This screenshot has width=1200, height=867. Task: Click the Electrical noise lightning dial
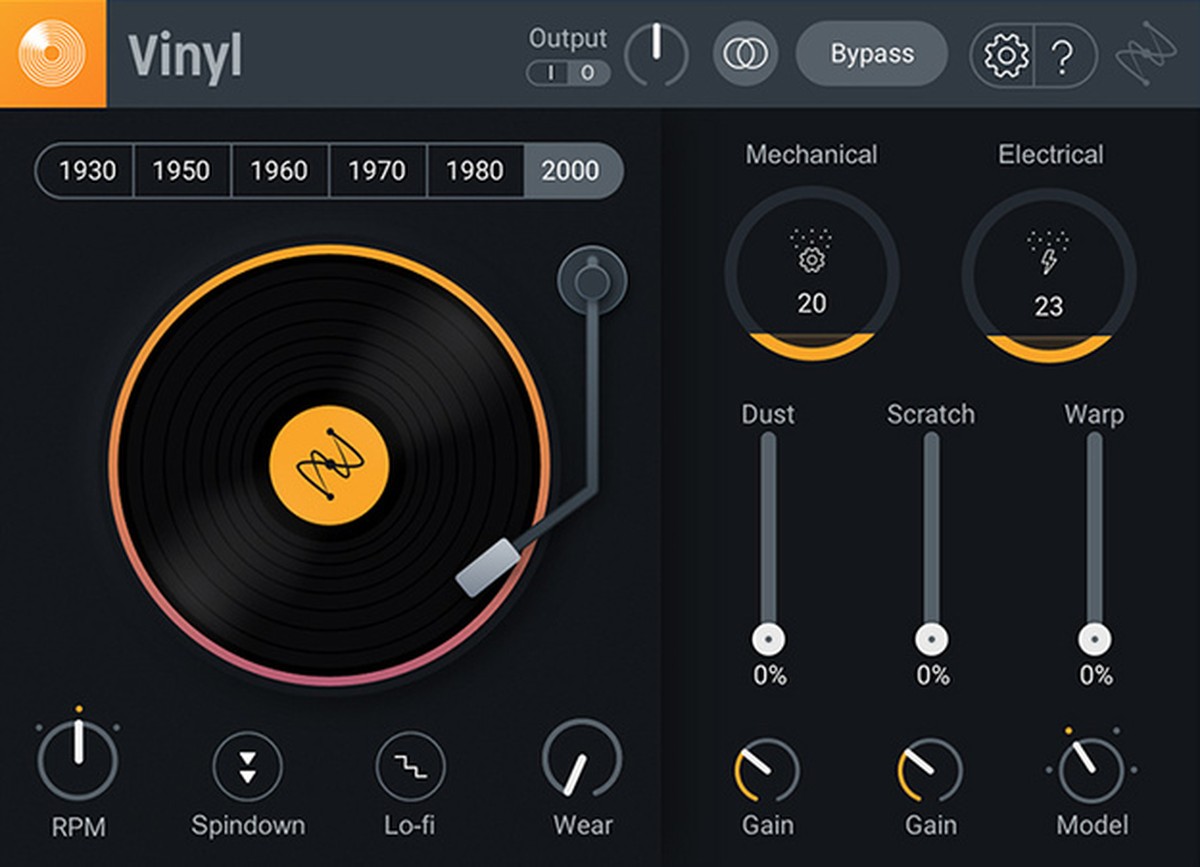coord(1048,273)
